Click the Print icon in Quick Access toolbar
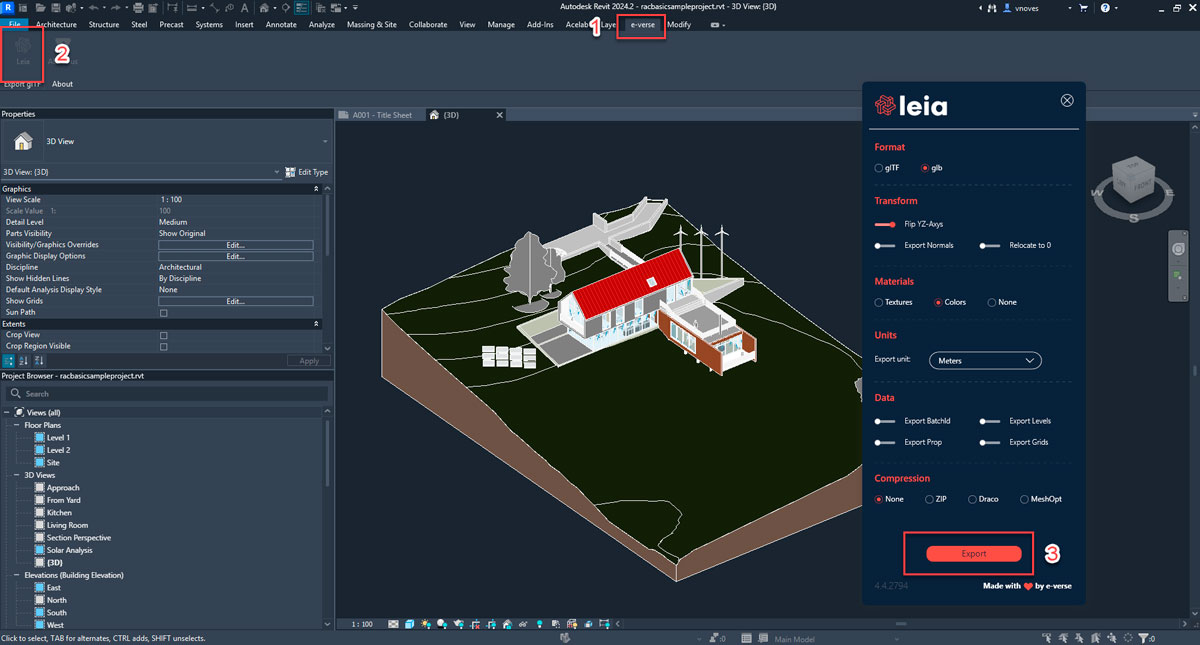The image size is (1200, 645). (x=138, y=7)
